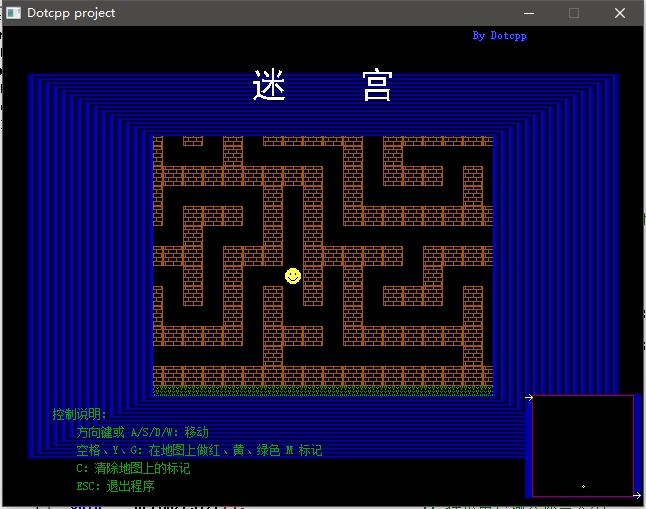Click the "C: 清除地图上的标记" instruction line
Image resolution: width=646 pixels, height=509 pixels.
pos(132,468)
